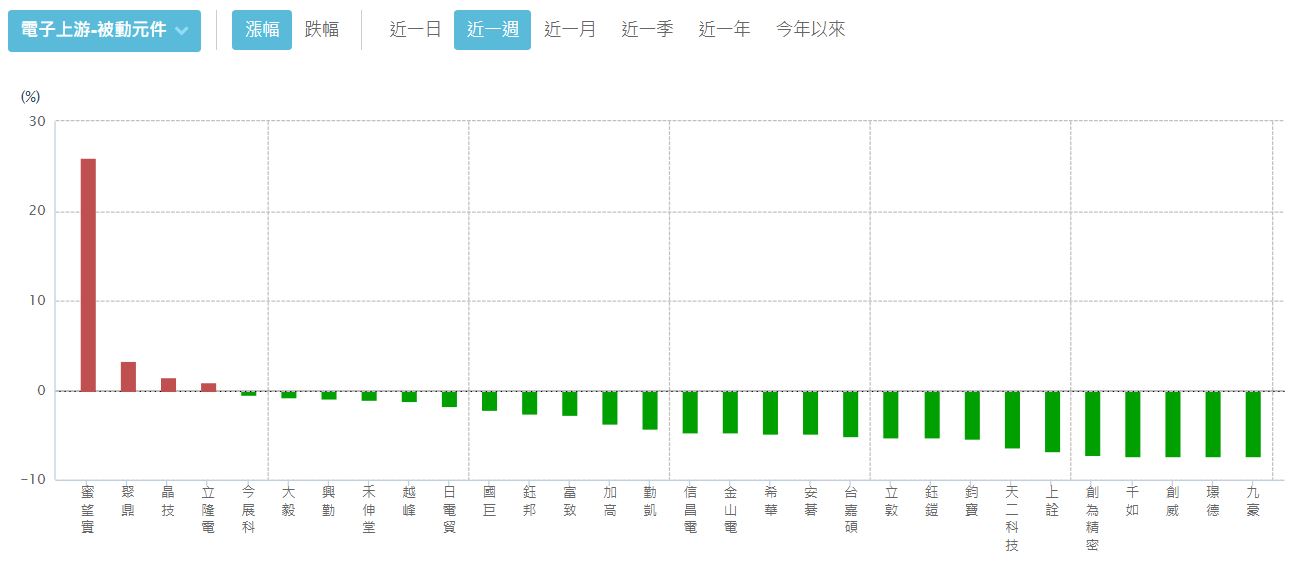Switch to 近一月 period
1293x563 pixels.
coord(570,30)
